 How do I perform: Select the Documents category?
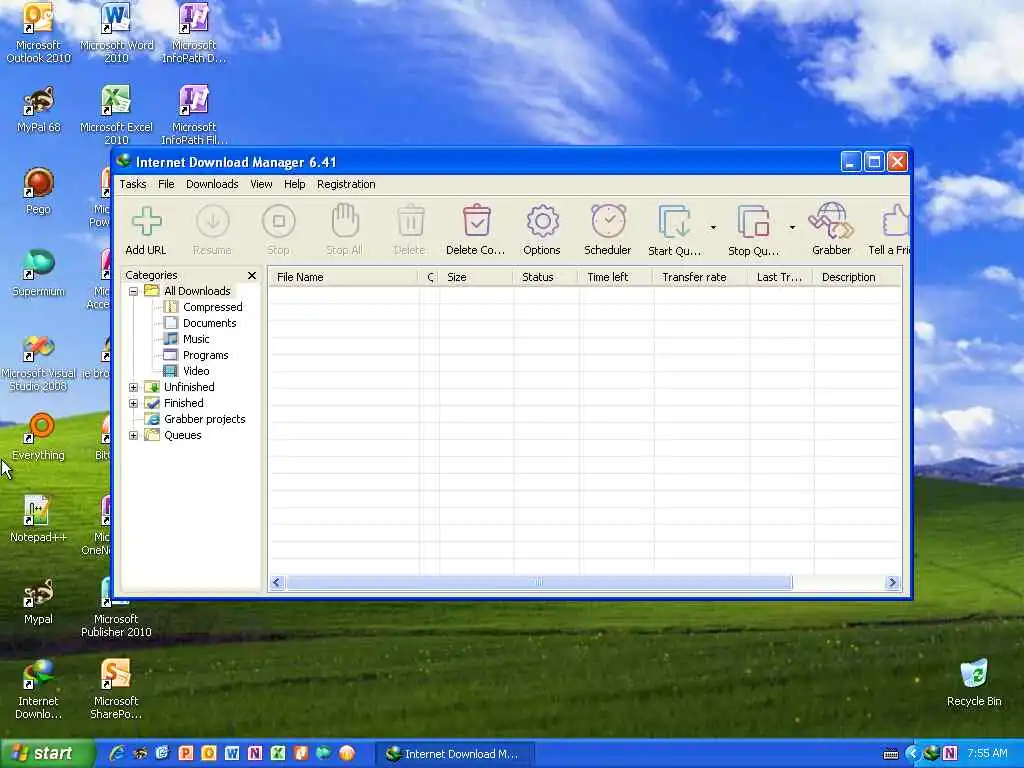[x=210, y=323]
